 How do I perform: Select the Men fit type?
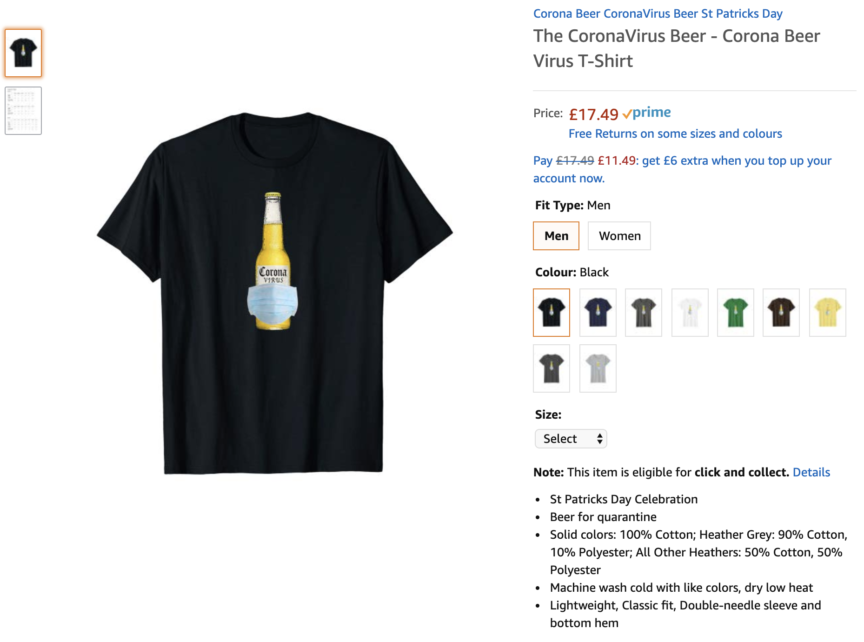pos(556,236)
